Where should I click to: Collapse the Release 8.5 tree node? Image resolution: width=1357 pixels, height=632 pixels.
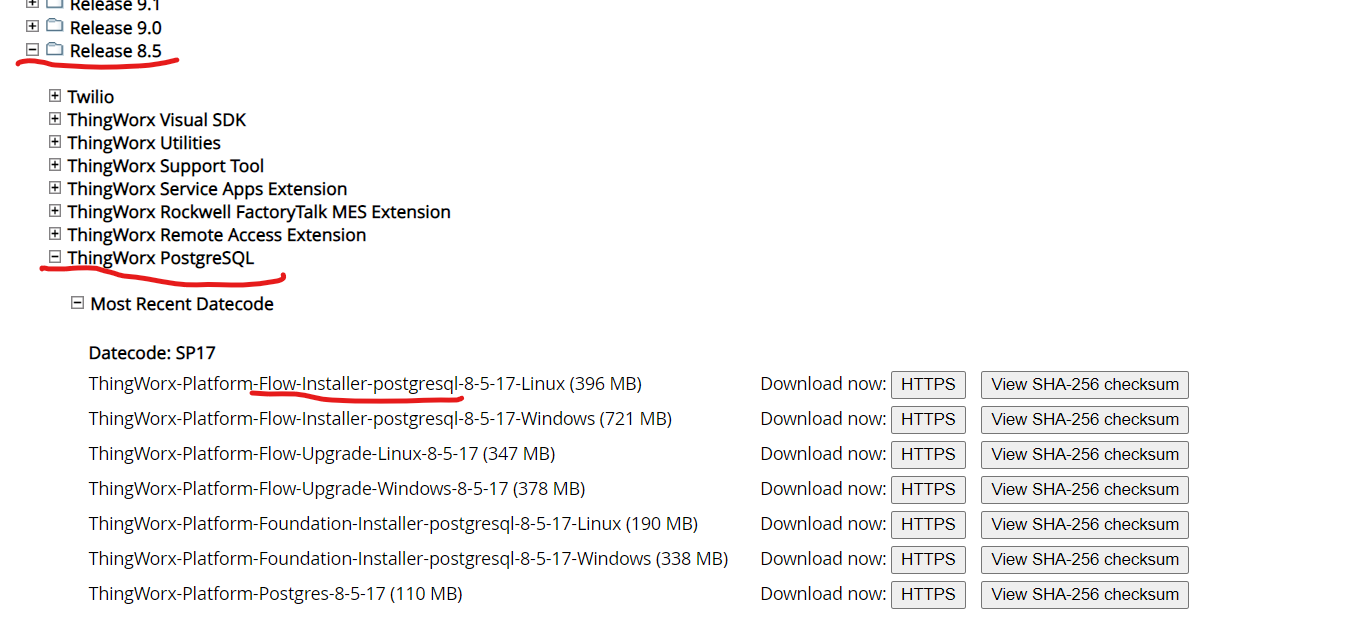click(33, 50)
